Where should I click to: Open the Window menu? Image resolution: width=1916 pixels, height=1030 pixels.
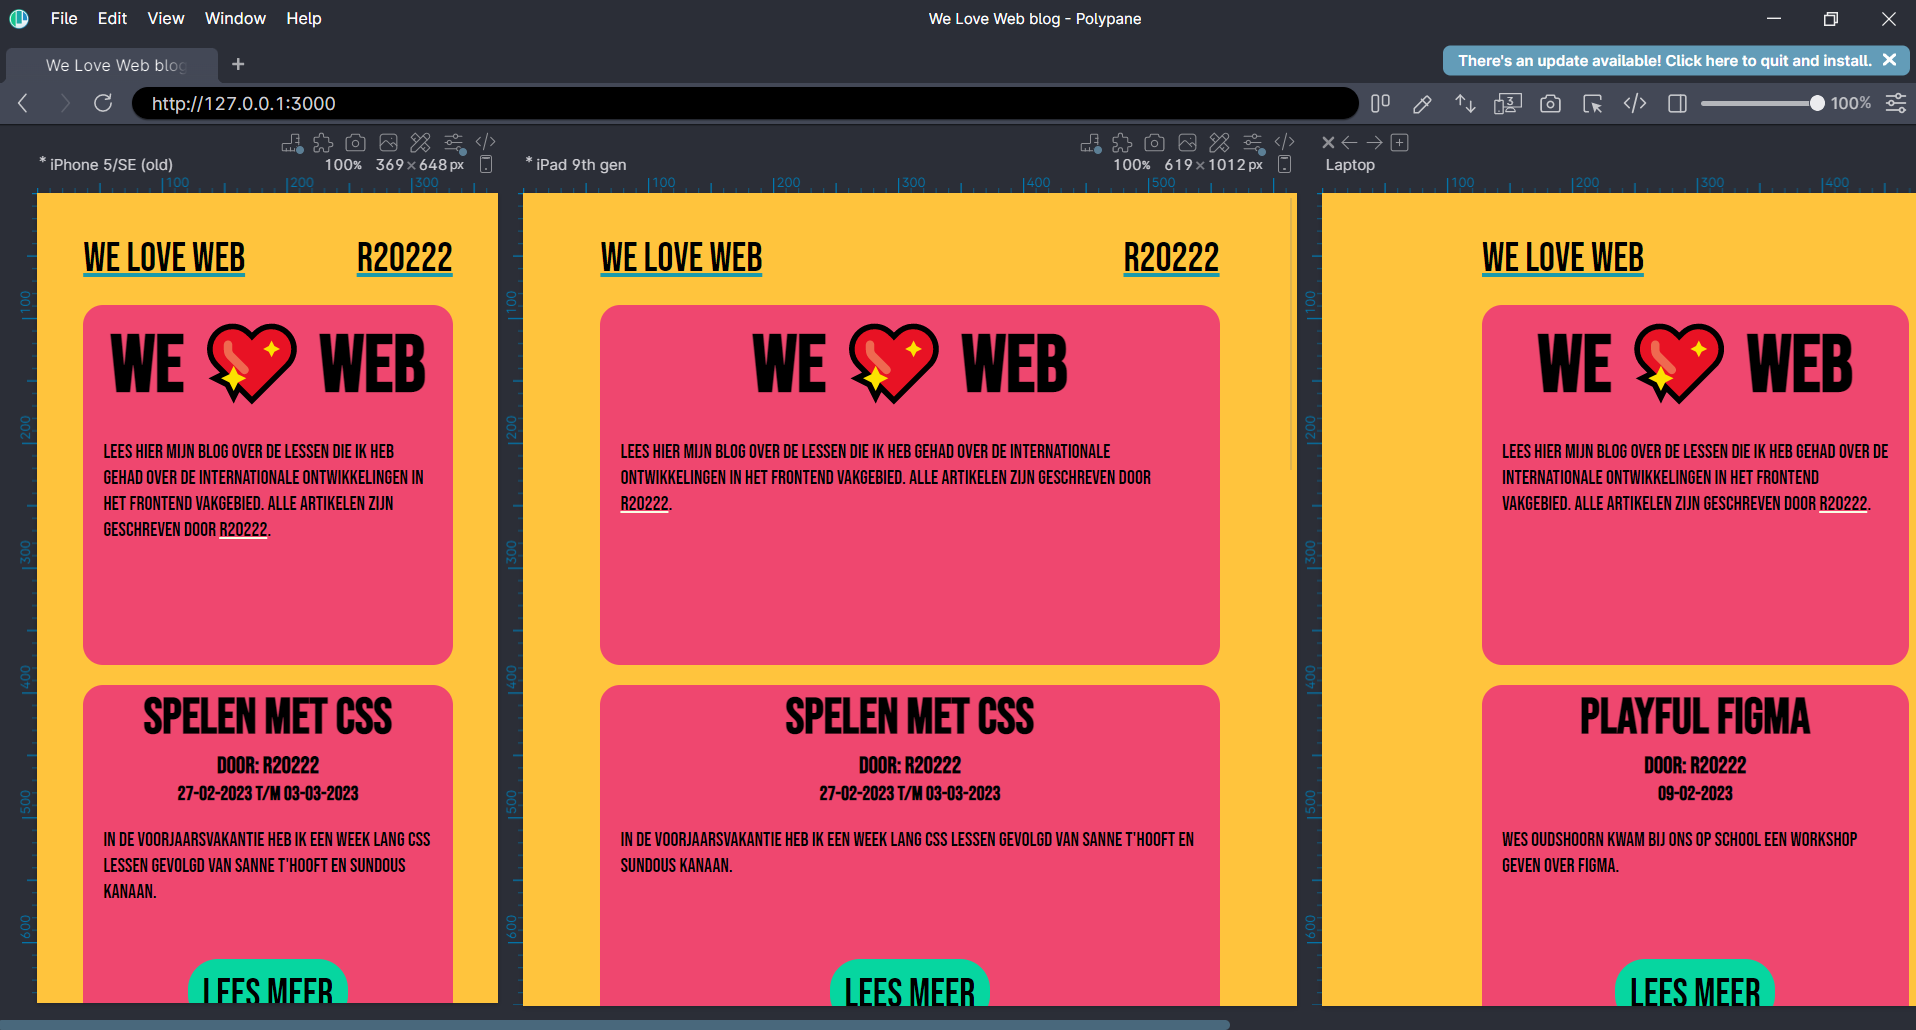[x=235, y=18]
